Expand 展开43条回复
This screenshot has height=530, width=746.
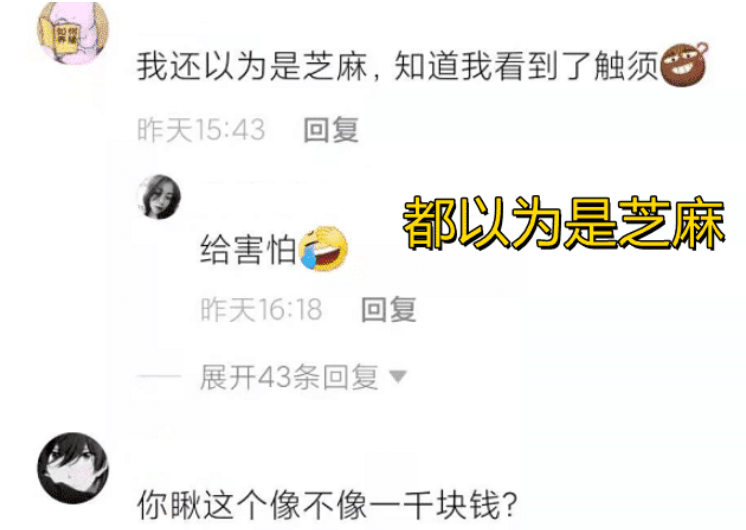point(289,377)
